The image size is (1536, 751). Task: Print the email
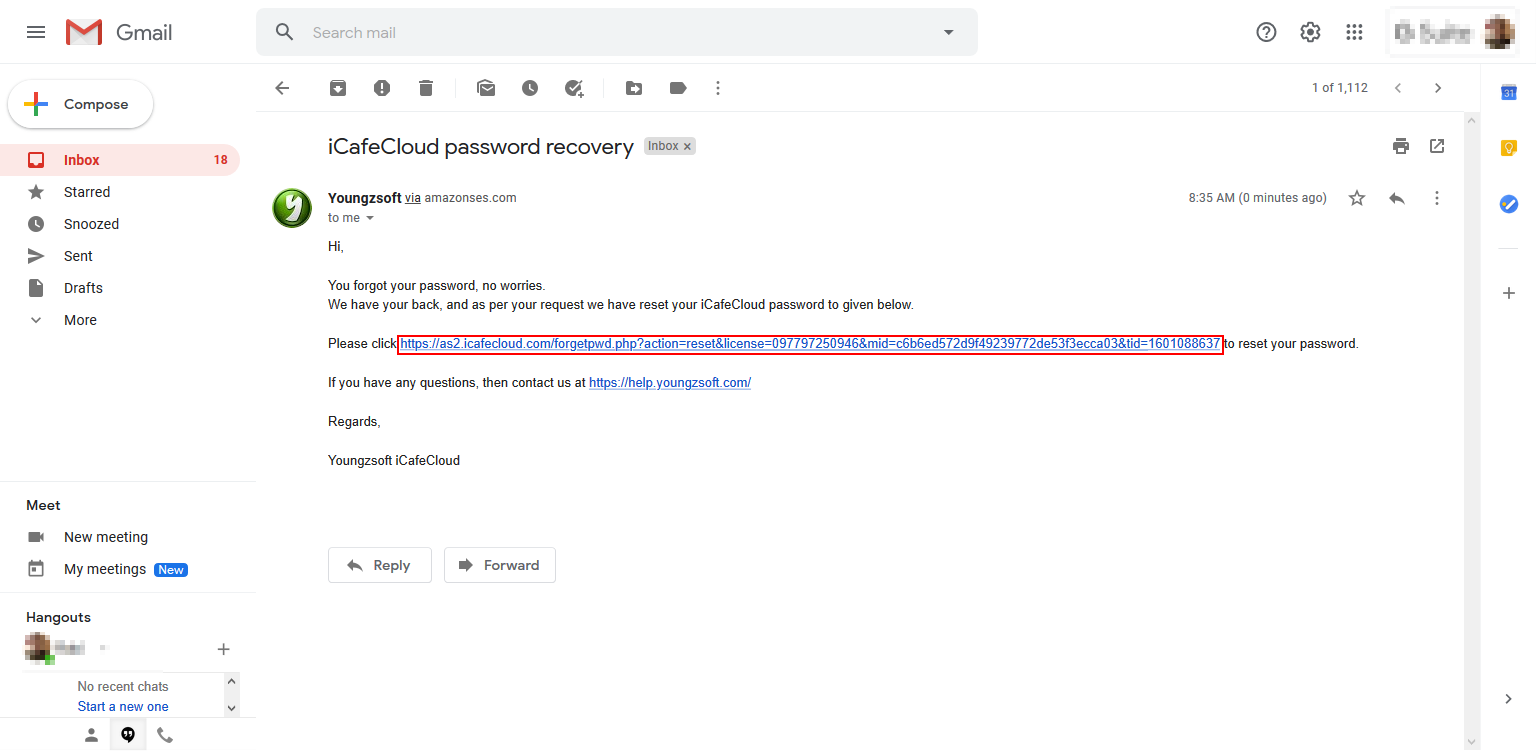(1401, 146)
